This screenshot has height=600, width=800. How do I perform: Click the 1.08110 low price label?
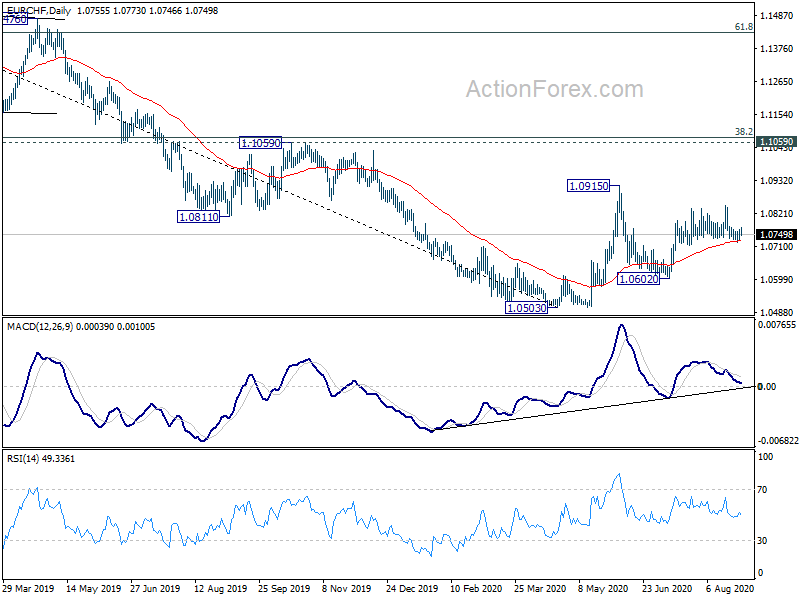tap(198, 217)
